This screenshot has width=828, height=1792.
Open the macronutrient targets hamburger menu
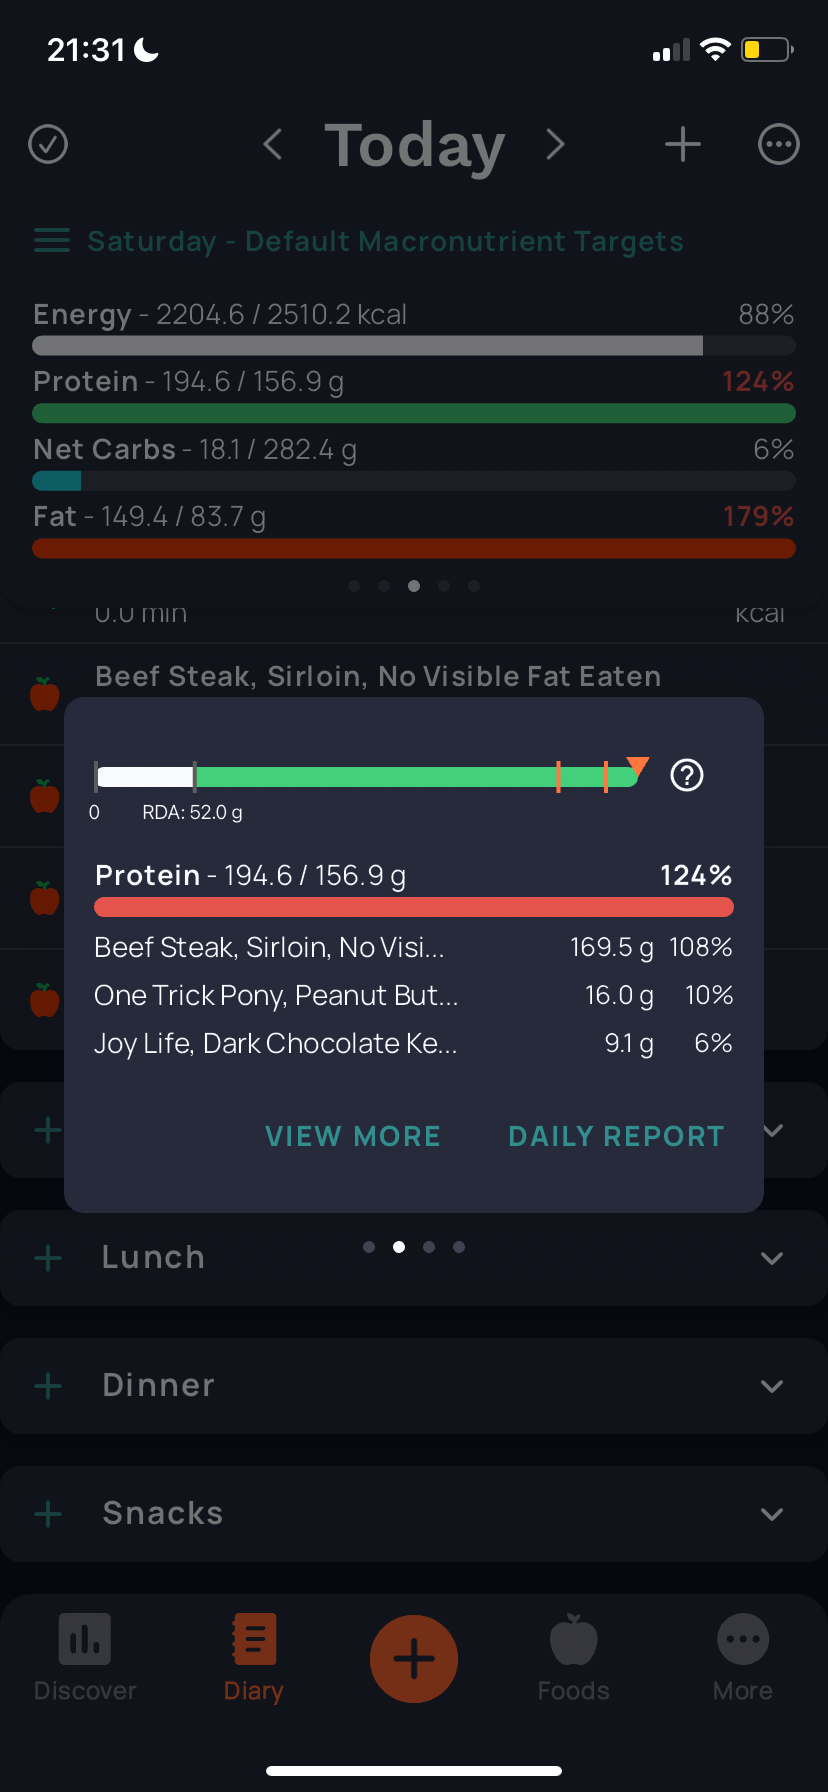point(52,241)
